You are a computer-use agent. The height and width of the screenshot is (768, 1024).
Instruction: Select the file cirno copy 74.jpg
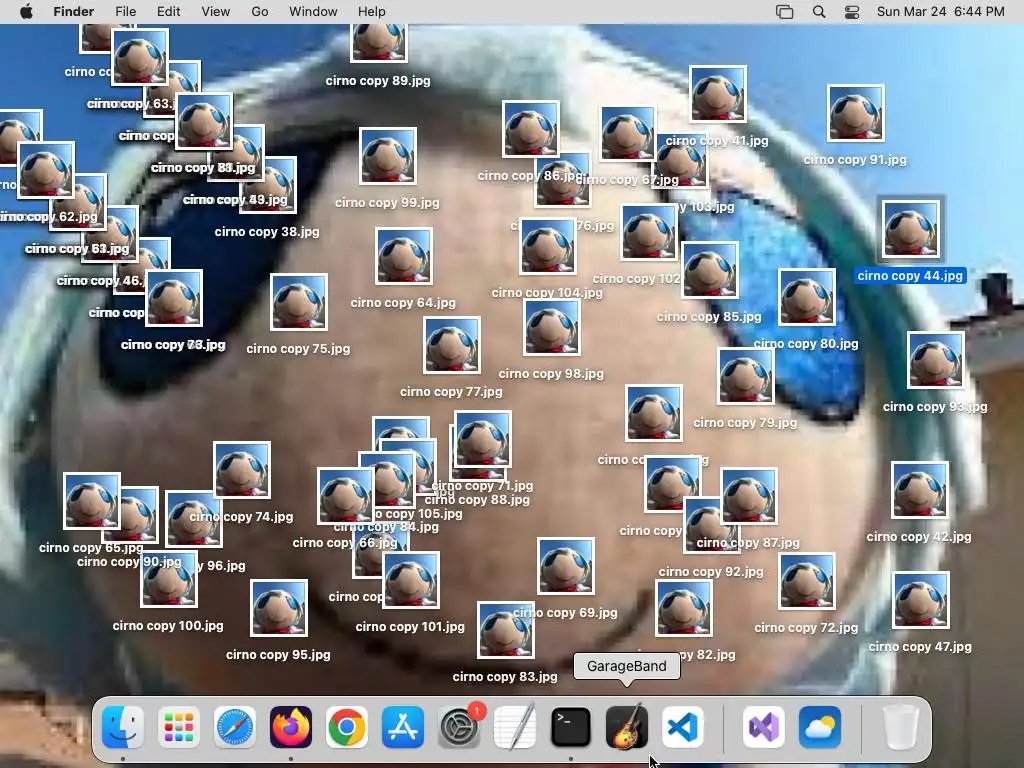[x=242, y=470]
